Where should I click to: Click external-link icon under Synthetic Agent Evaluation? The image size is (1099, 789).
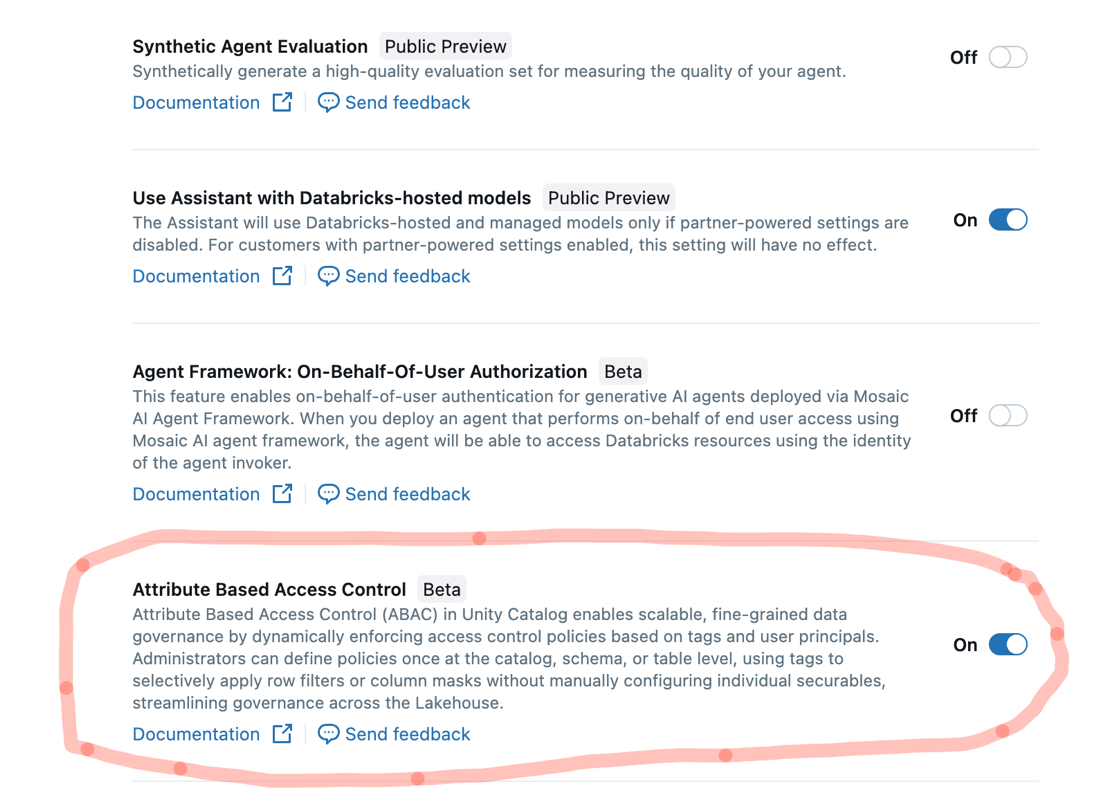point(282,102)
